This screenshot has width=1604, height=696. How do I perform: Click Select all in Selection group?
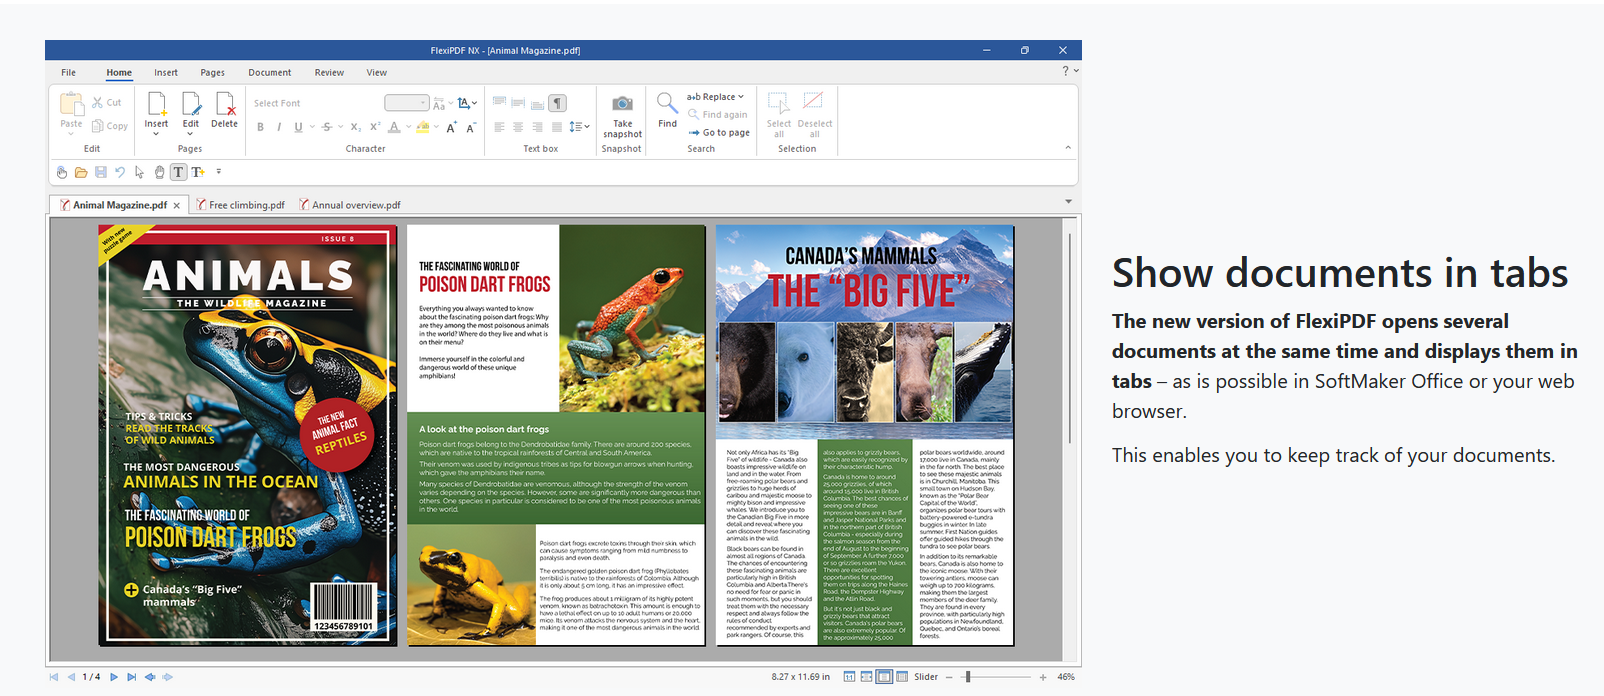point(779,115)
